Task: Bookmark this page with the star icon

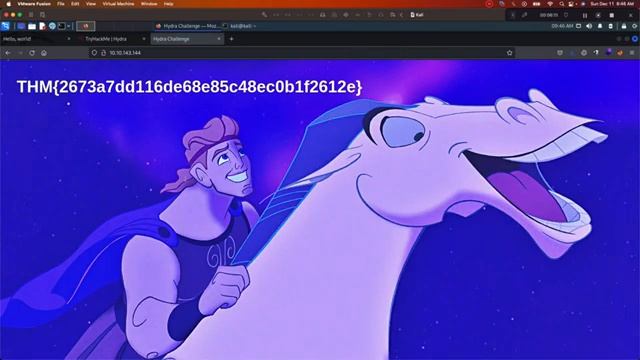Action: (x=509, y=53)
